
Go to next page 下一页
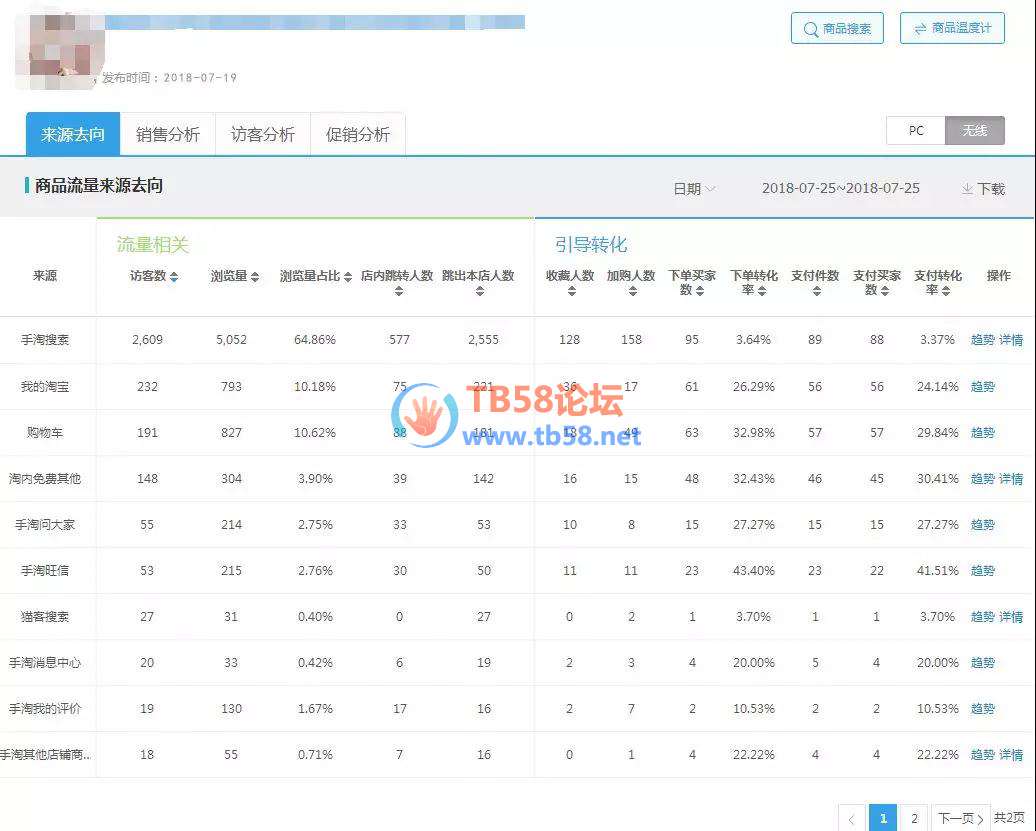click(x=960, y=819)
